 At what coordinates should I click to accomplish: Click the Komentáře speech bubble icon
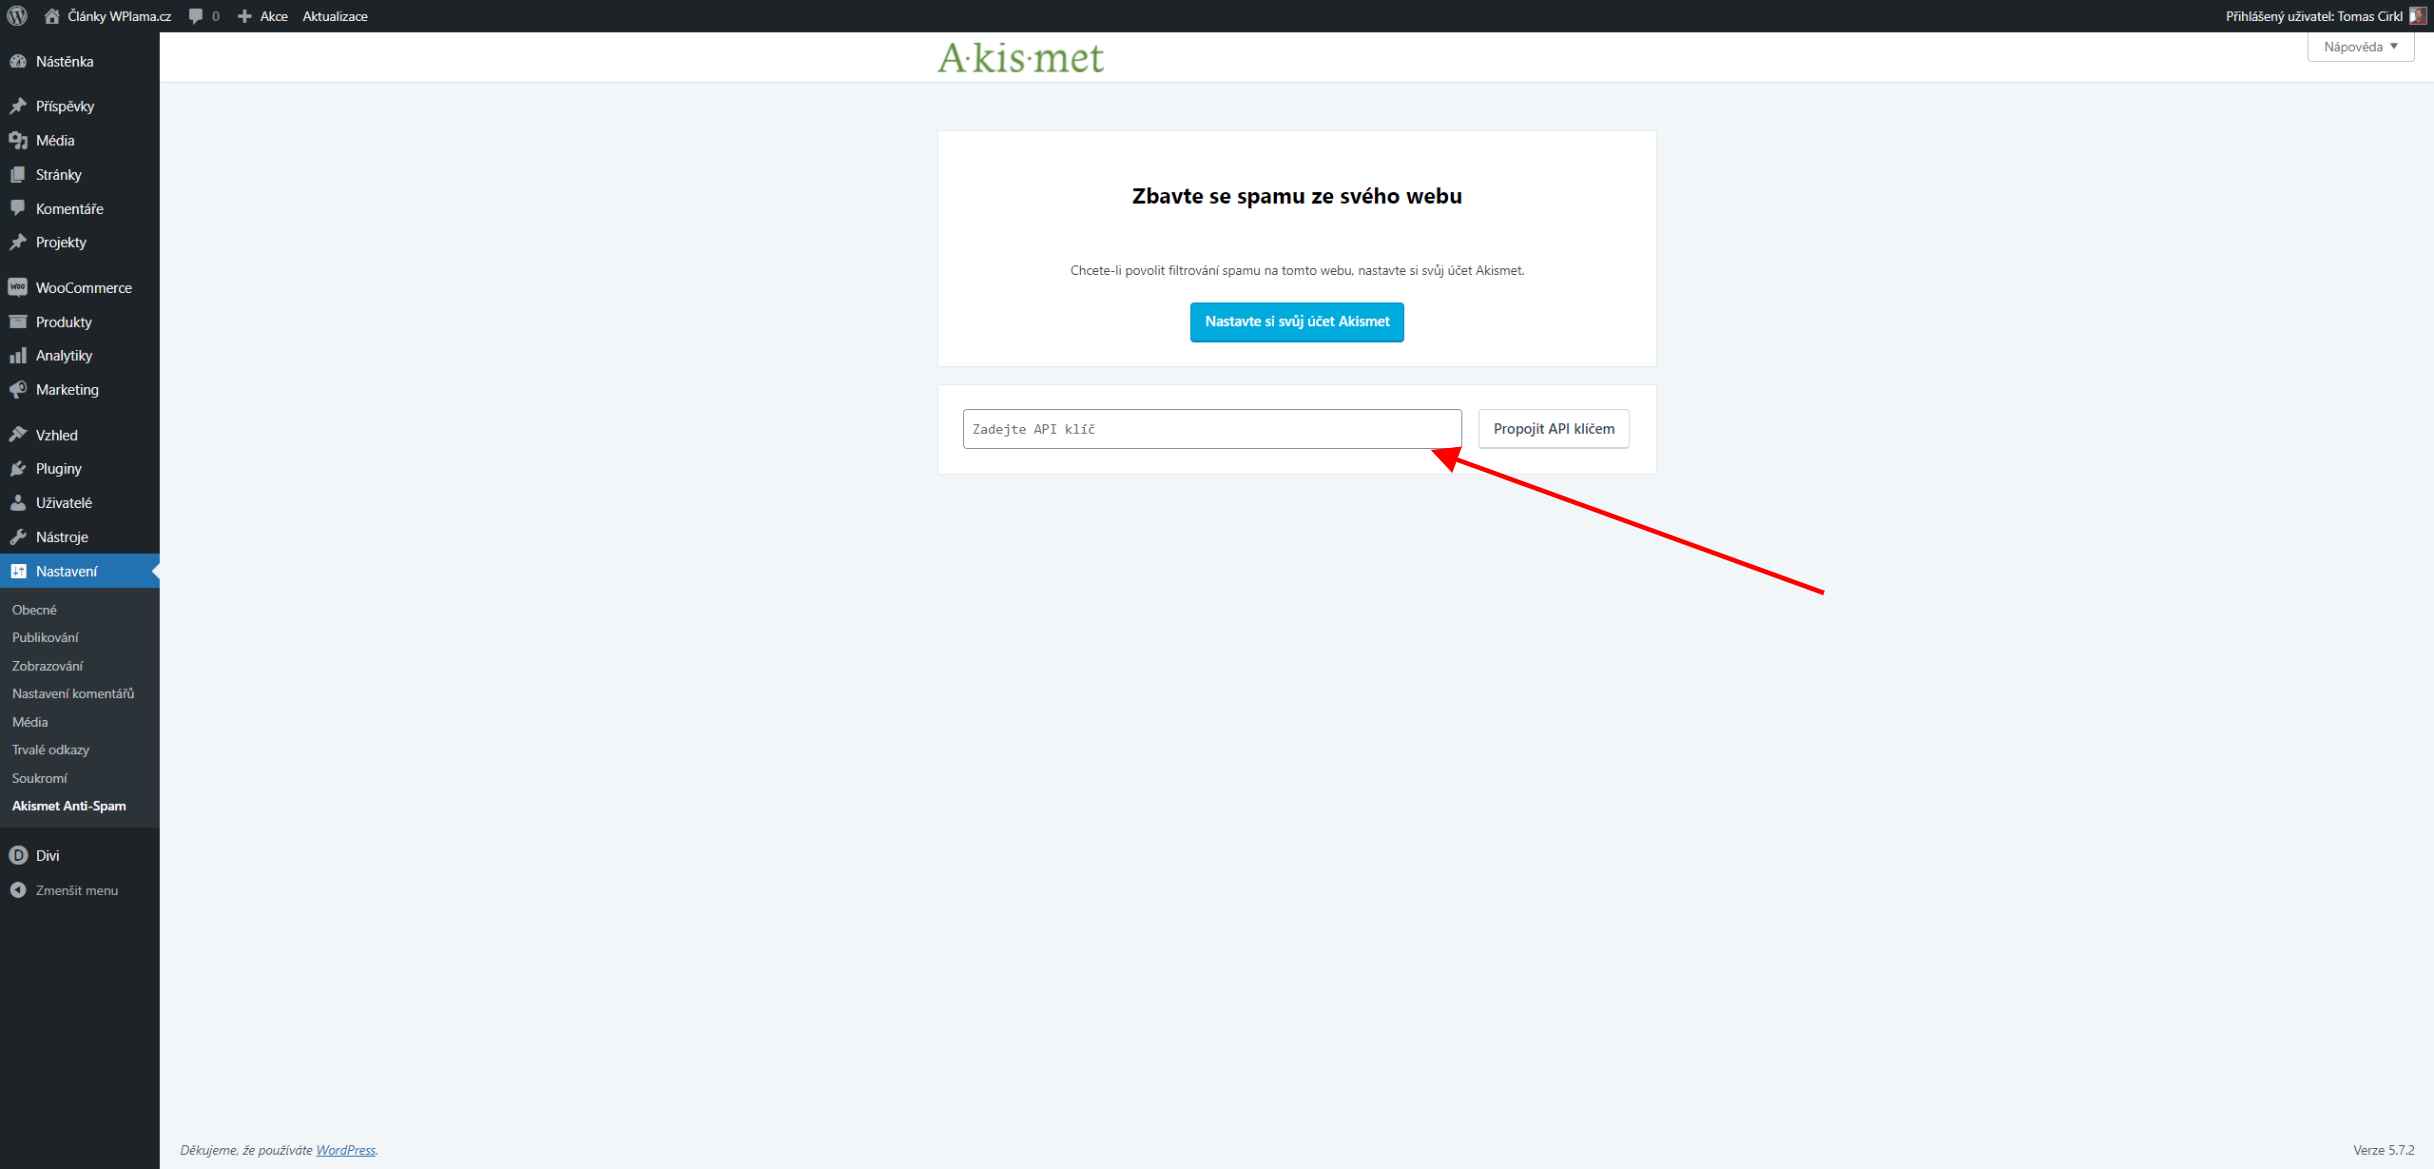(18, 208)
